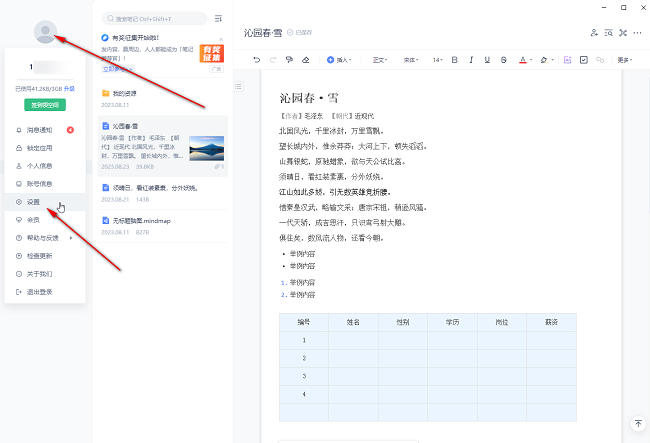Click the purple toolbar icon beside highlight
This screenshot has height=443, width=650.
(568, 60)
